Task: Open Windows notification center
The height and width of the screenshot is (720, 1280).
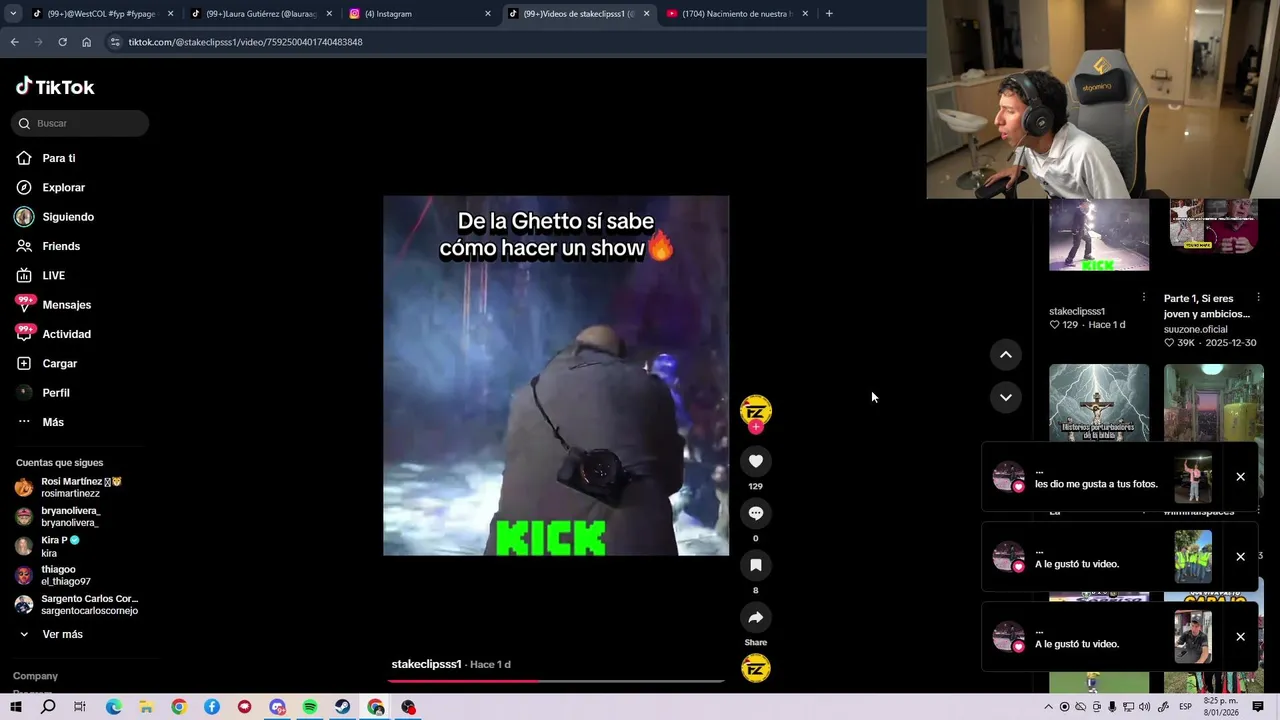Action: coord(1258,707)
